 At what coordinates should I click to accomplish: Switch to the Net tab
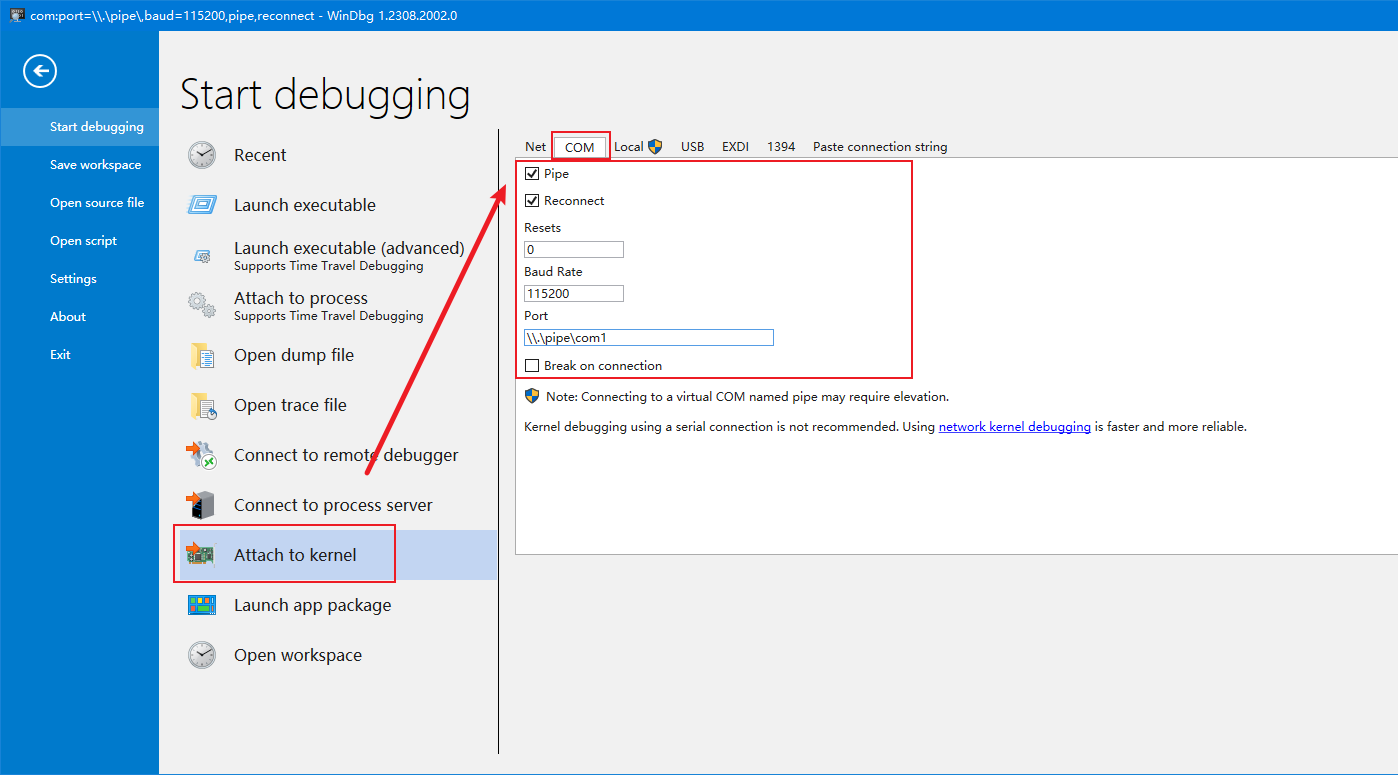[536, 147]
